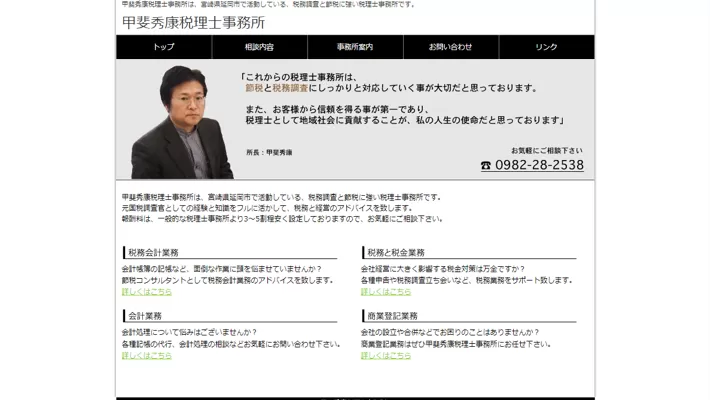Click the phone number 0982-28-2538
Viewport: 710px width, 400px height.
[x=539, y=165]
